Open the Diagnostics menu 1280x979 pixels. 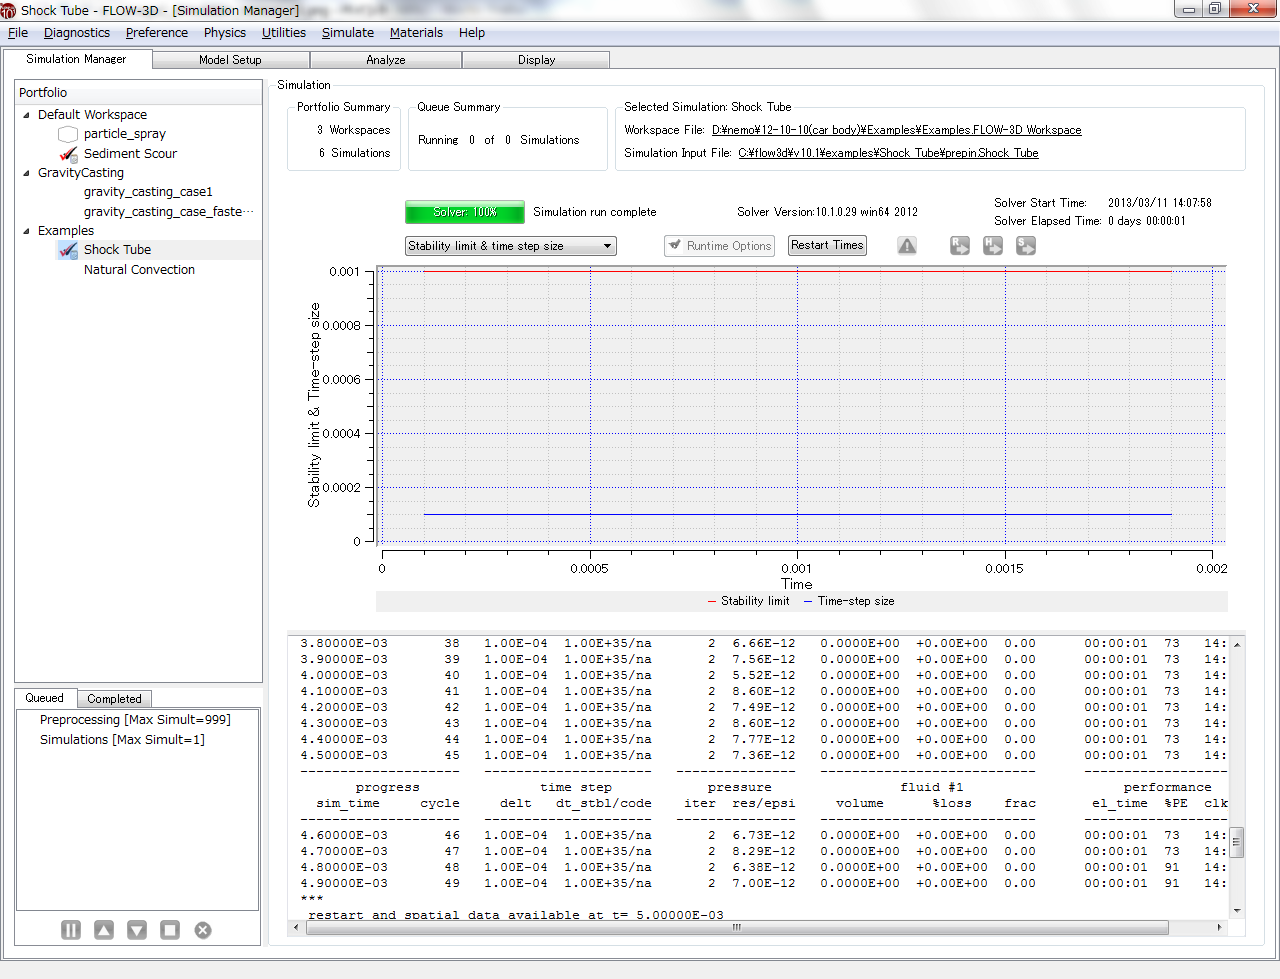click(x=77, y=33)
